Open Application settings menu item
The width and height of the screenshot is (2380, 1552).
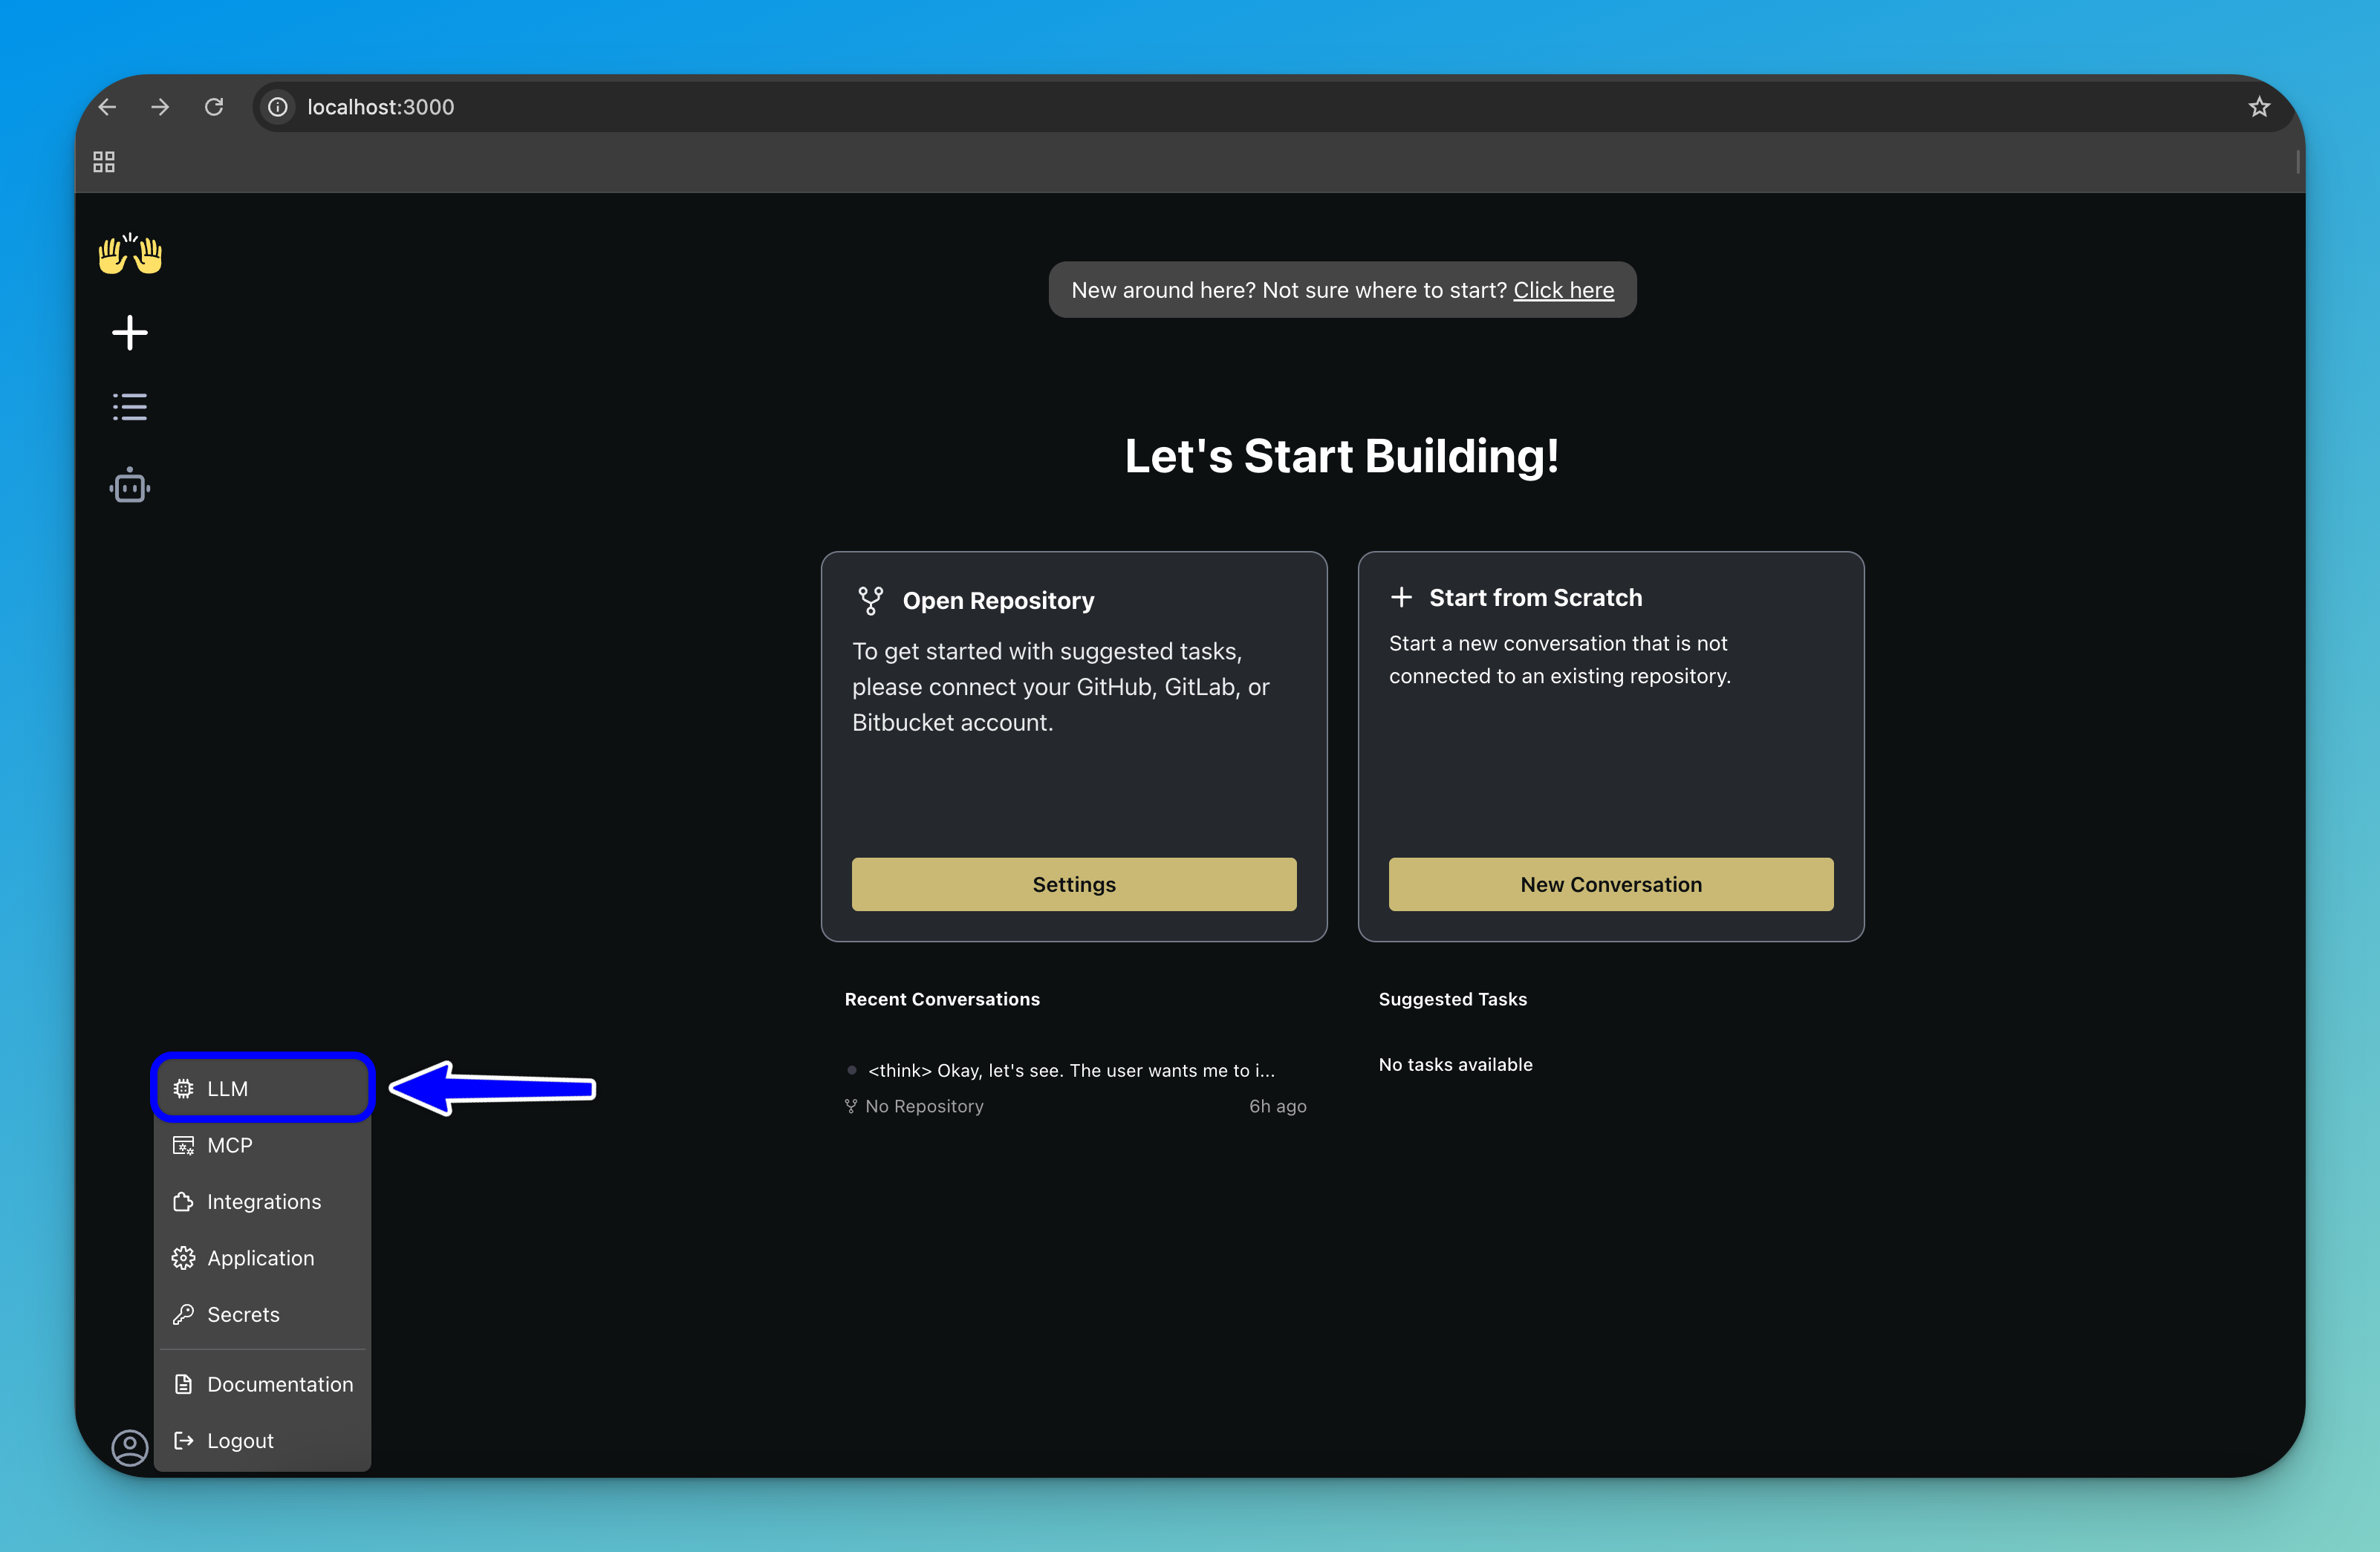pos(262,1258)
